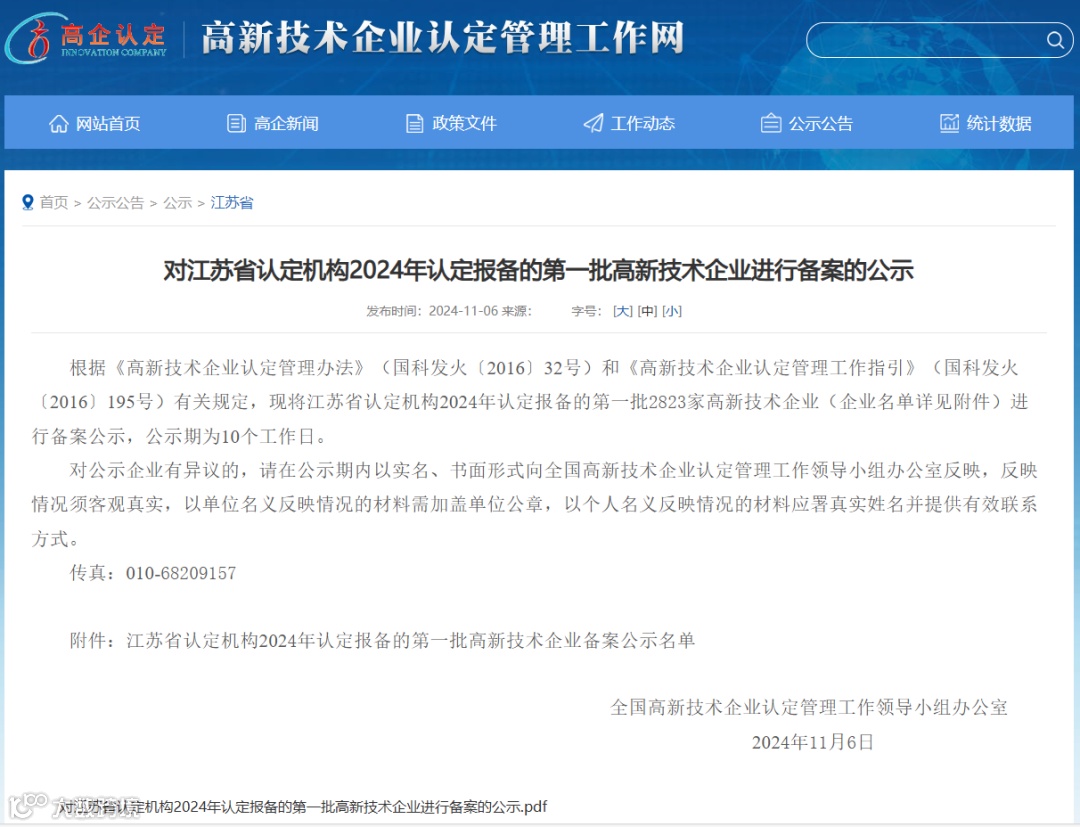The width and height of the screenshot is (1080, 827).
Task: Click the site title 高新技术企业认定管理工作网
Action: tap(442, 38)
